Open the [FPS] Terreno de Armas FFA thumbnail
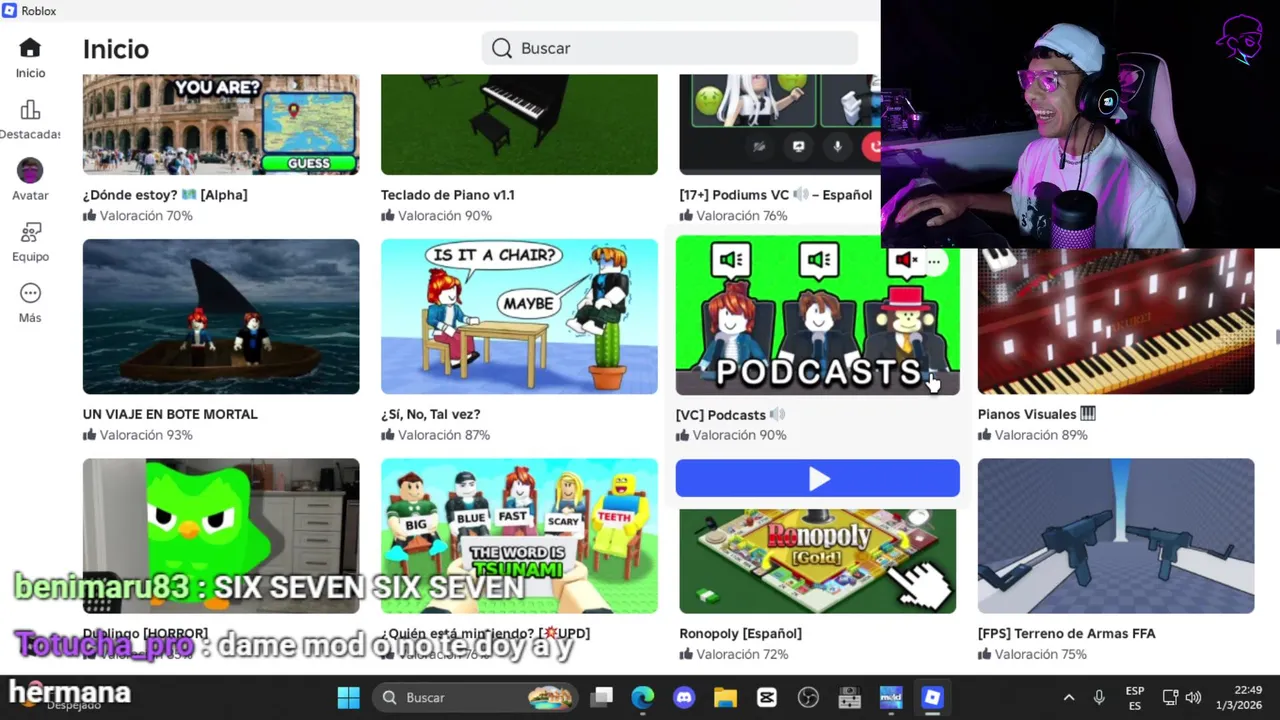Screen dimensions: 1280x720 [x=1116, y=536]
